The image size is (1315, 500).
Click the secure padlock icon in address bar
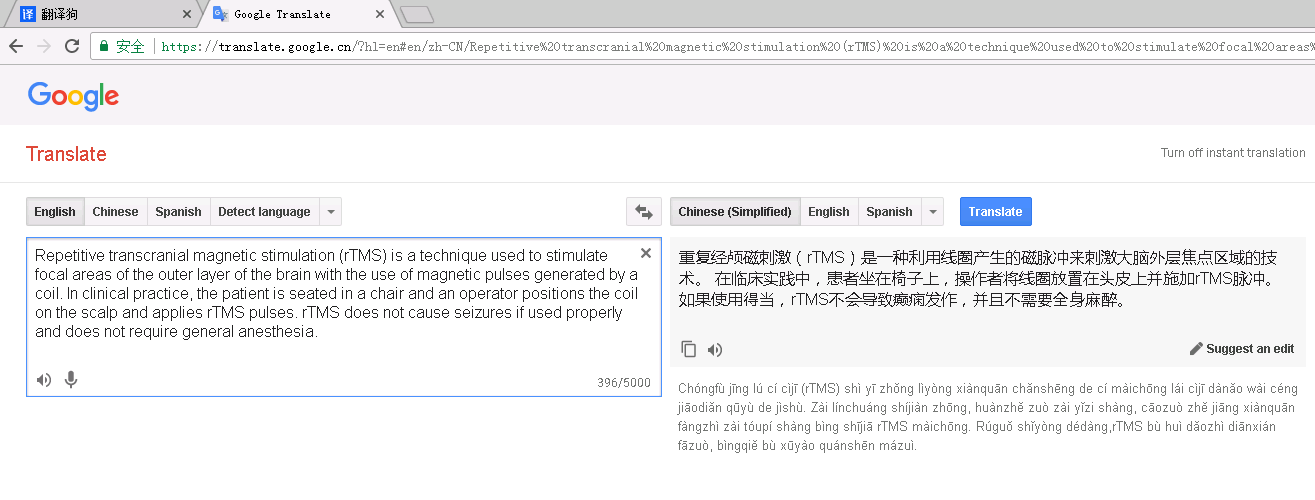click(x=103, y=46)
